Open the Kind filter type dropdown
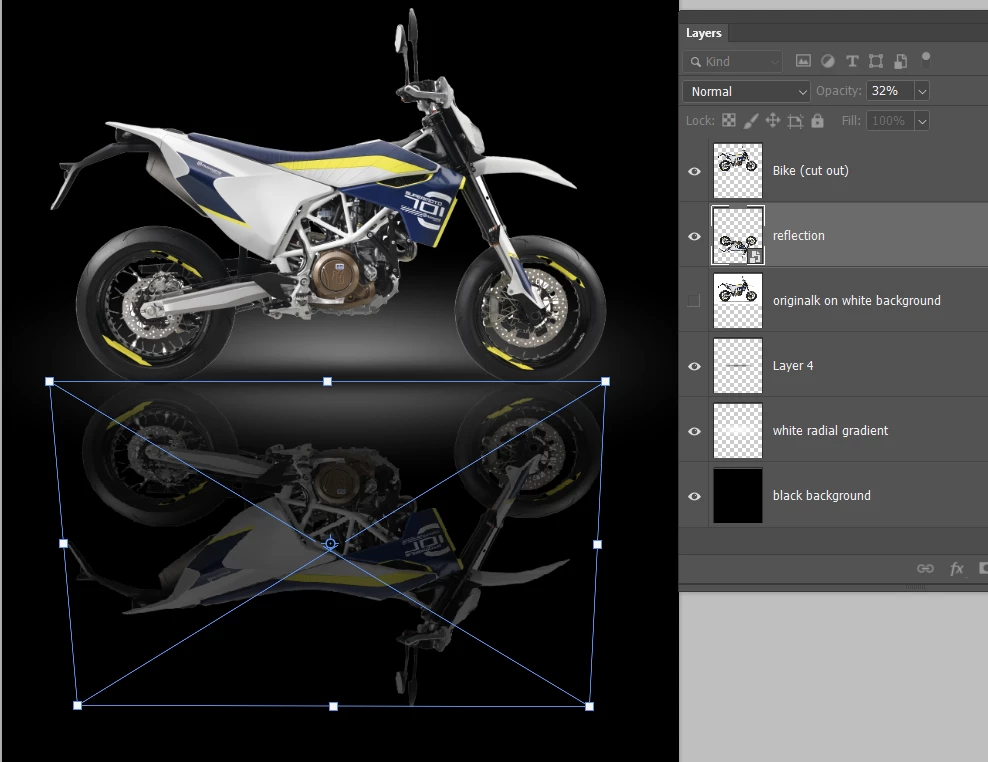Viewport: 988px width, 762px height. [x=732, y=61]
